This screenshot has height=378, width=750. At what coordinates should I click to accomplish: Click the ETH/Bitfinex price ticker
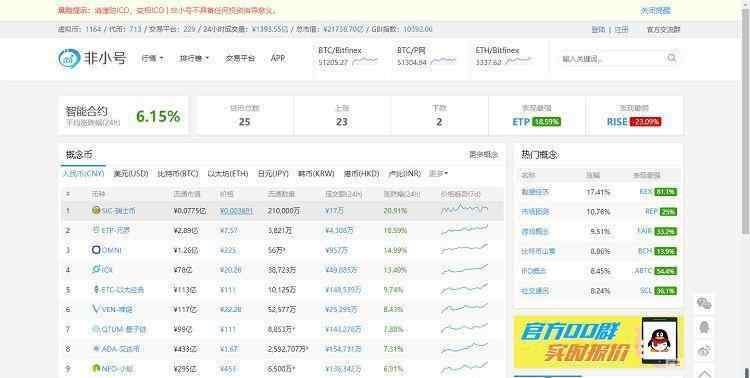tap(504, 56)
